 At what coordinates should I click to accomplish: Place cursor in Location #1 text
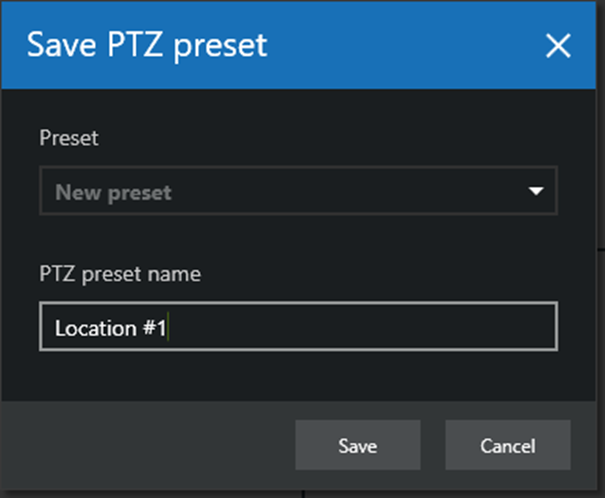(111, 328)
